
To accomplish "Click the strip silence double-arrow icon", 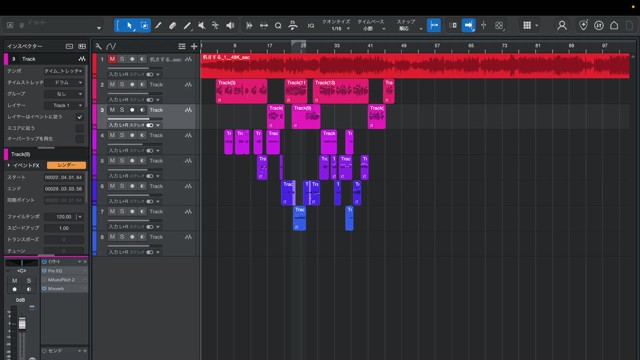I will [264, 26].
